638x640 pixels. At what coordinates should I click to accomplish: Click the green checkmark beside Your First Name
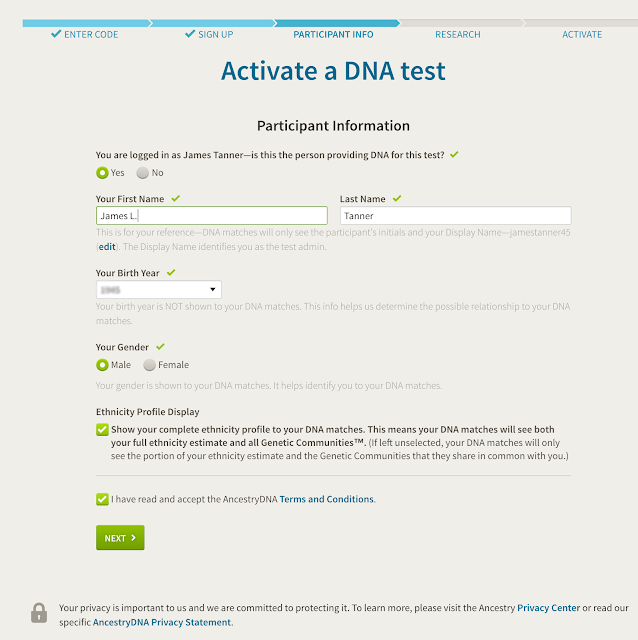(176, 199)
